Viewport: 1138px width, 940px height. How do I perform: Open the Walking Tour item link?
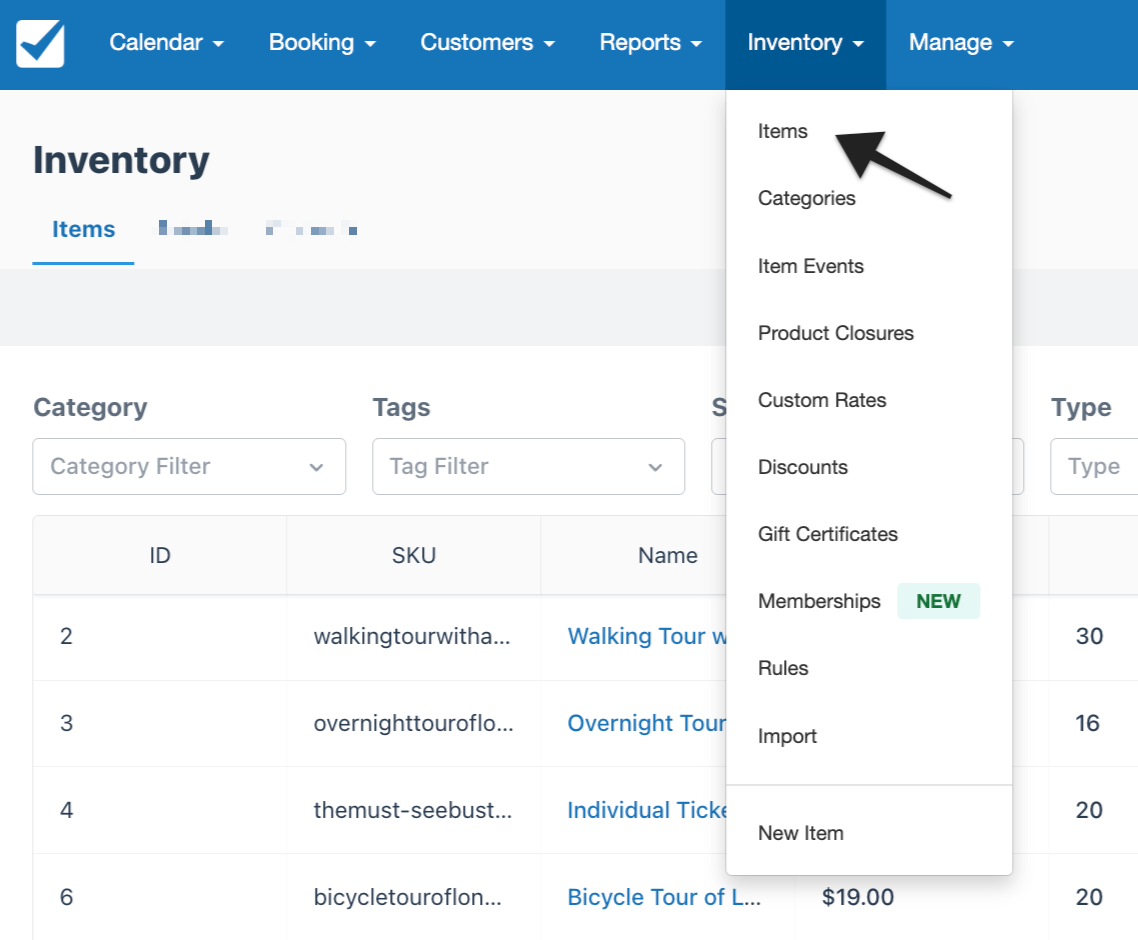[647, 637]
